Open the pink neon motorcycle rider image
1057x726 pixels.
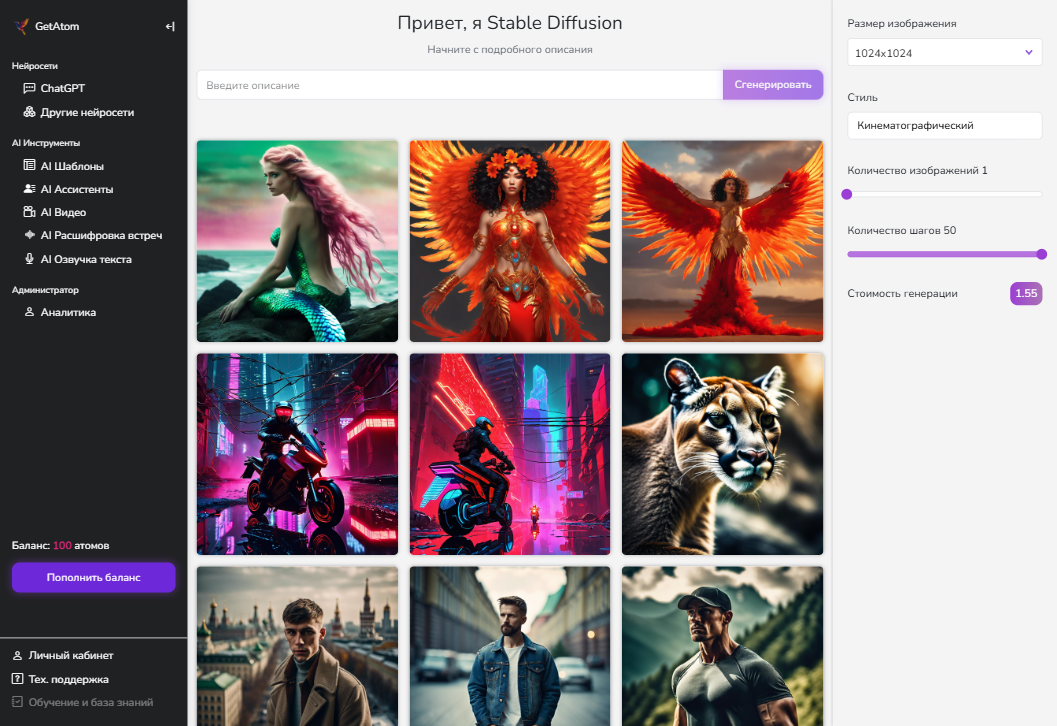[297, 454]
